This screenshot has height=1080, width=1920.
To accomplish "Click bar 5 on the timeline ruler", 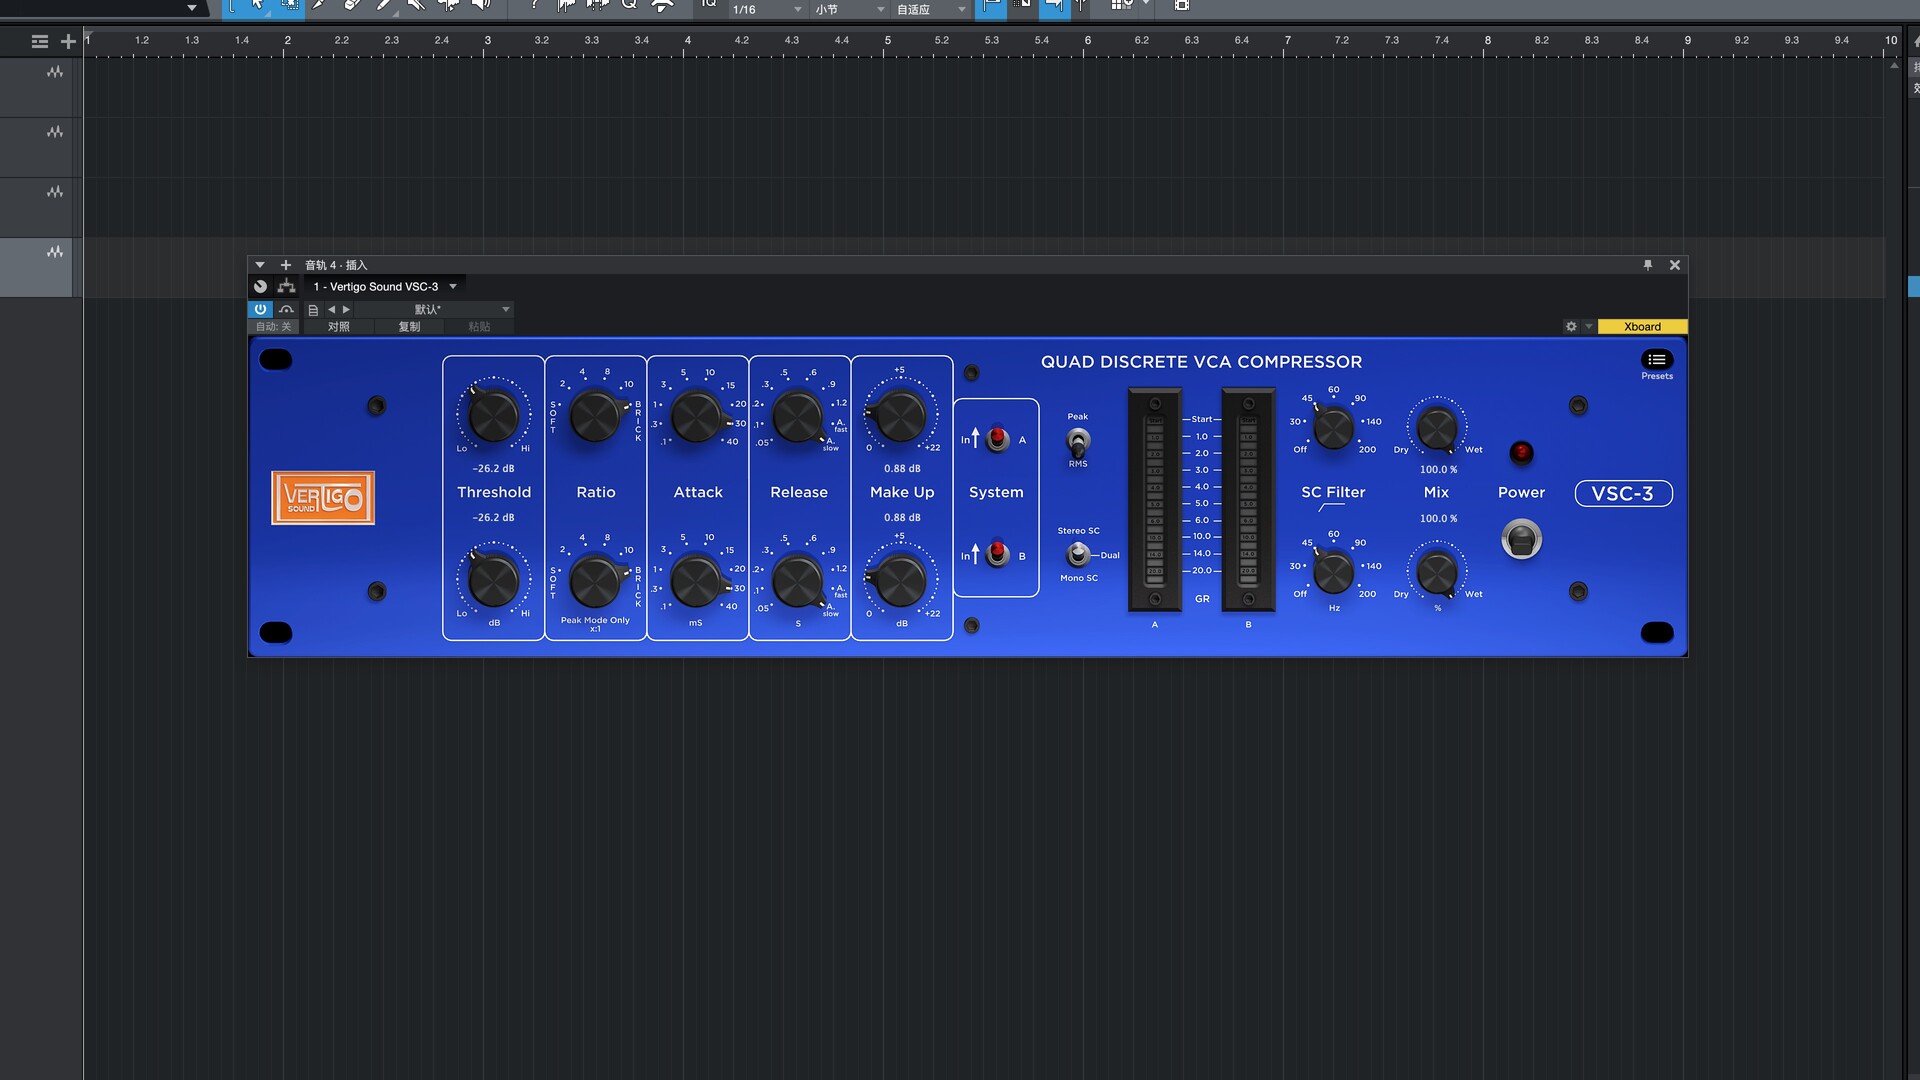I will [887, 41].
